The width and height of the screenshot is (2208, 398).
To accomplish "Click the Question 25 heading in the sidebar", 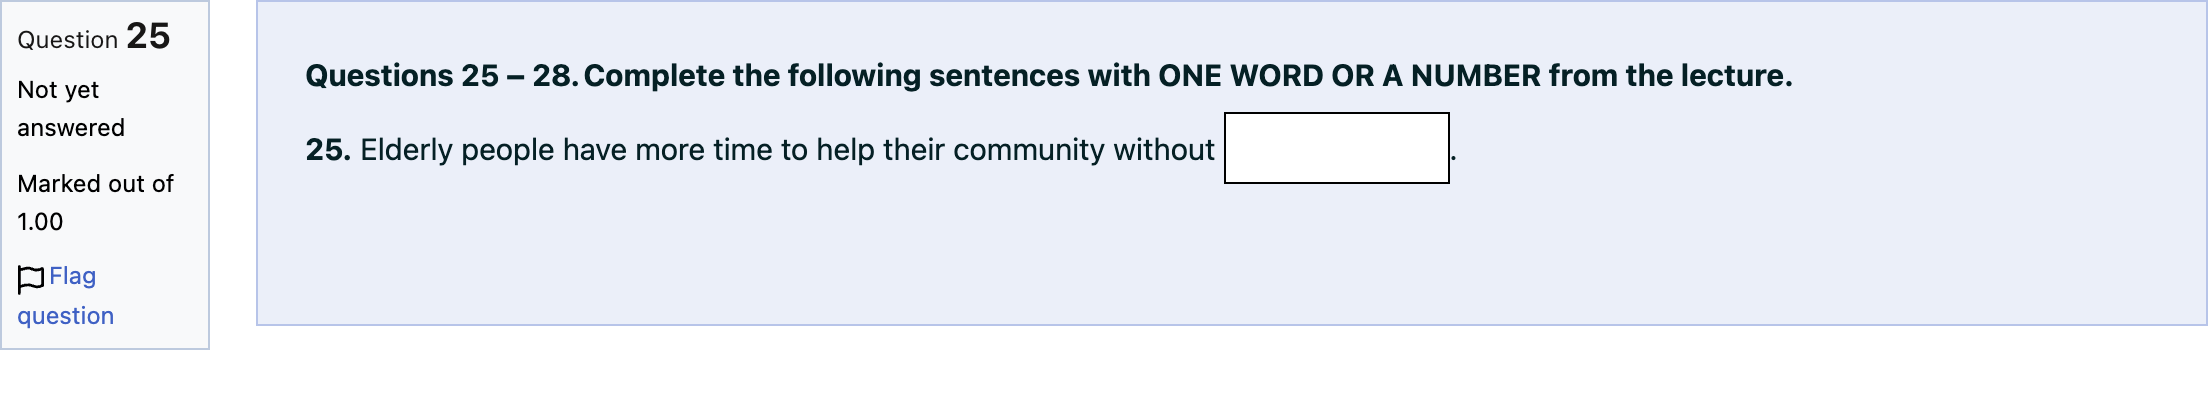I will [94, 37].
